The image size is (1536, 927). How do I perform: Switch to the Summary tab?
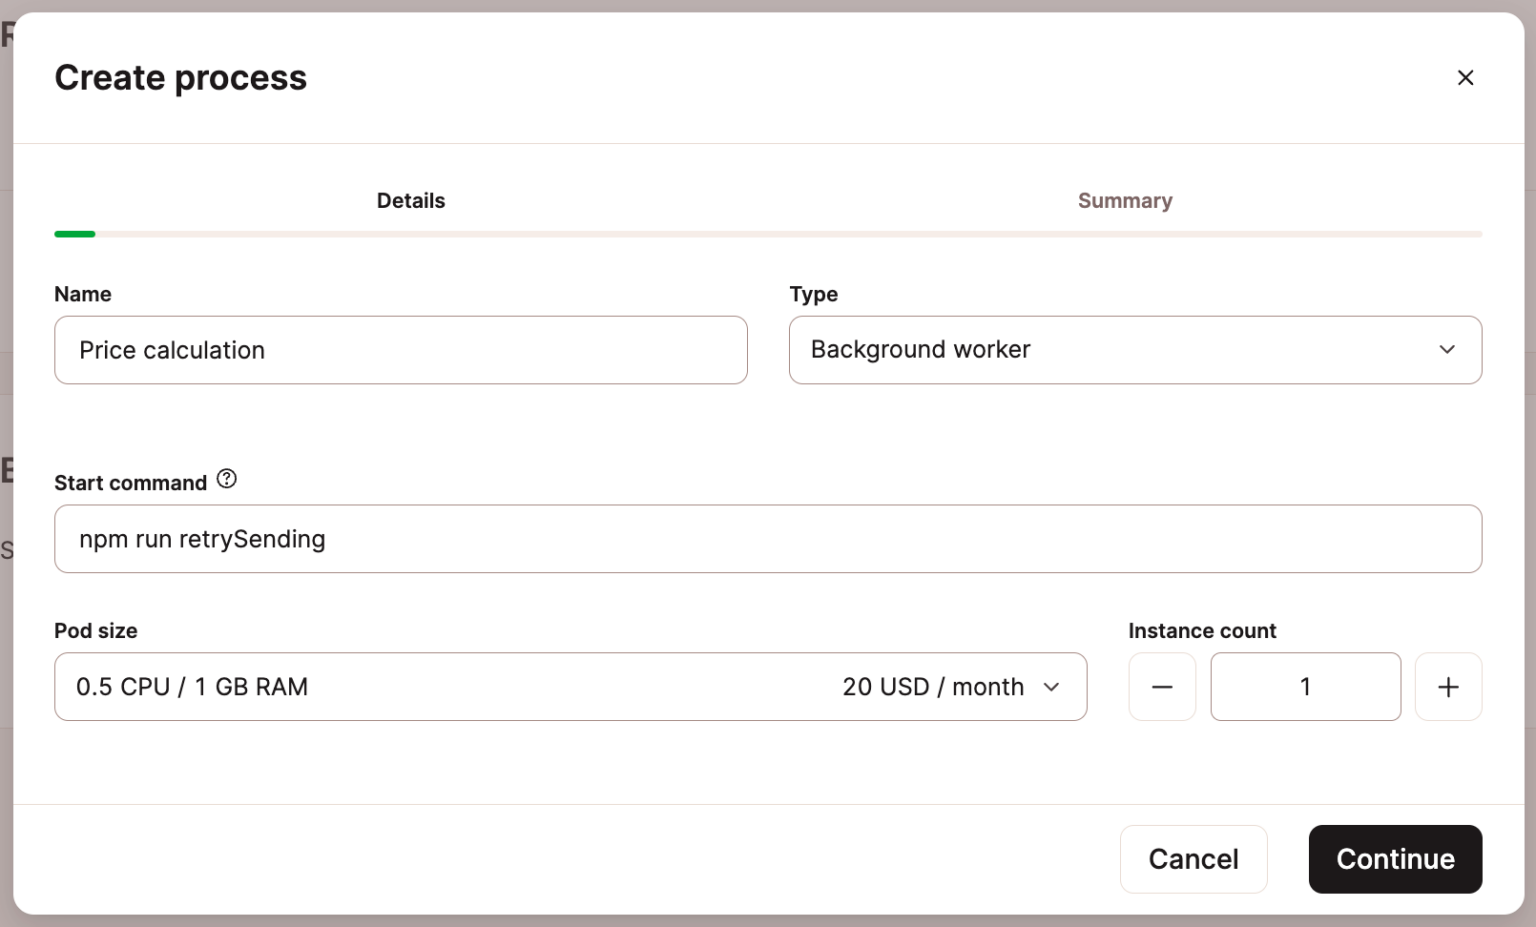tap(1125, 200)
